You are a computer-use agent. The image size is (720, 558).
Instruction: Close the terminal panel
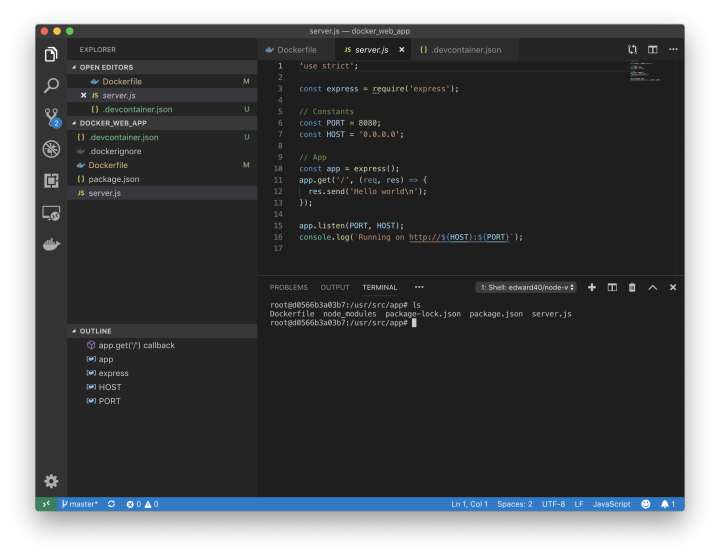(673, 287)
